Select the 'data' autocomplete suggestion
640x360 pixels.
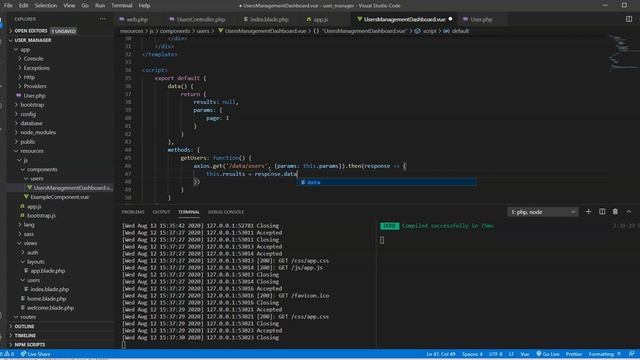coord(386,182)
